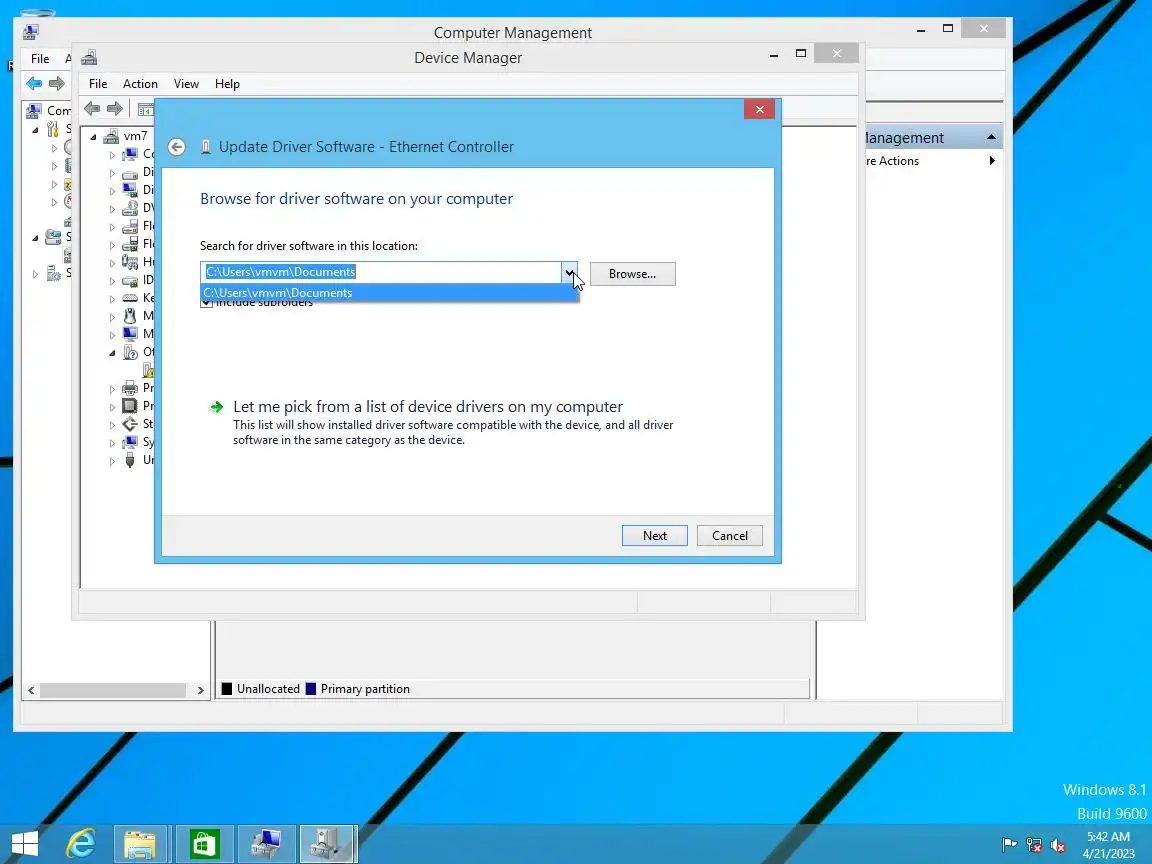Select the System Tools wrench icon
The image size is (1152, 864).
click(x=53, y=129)
